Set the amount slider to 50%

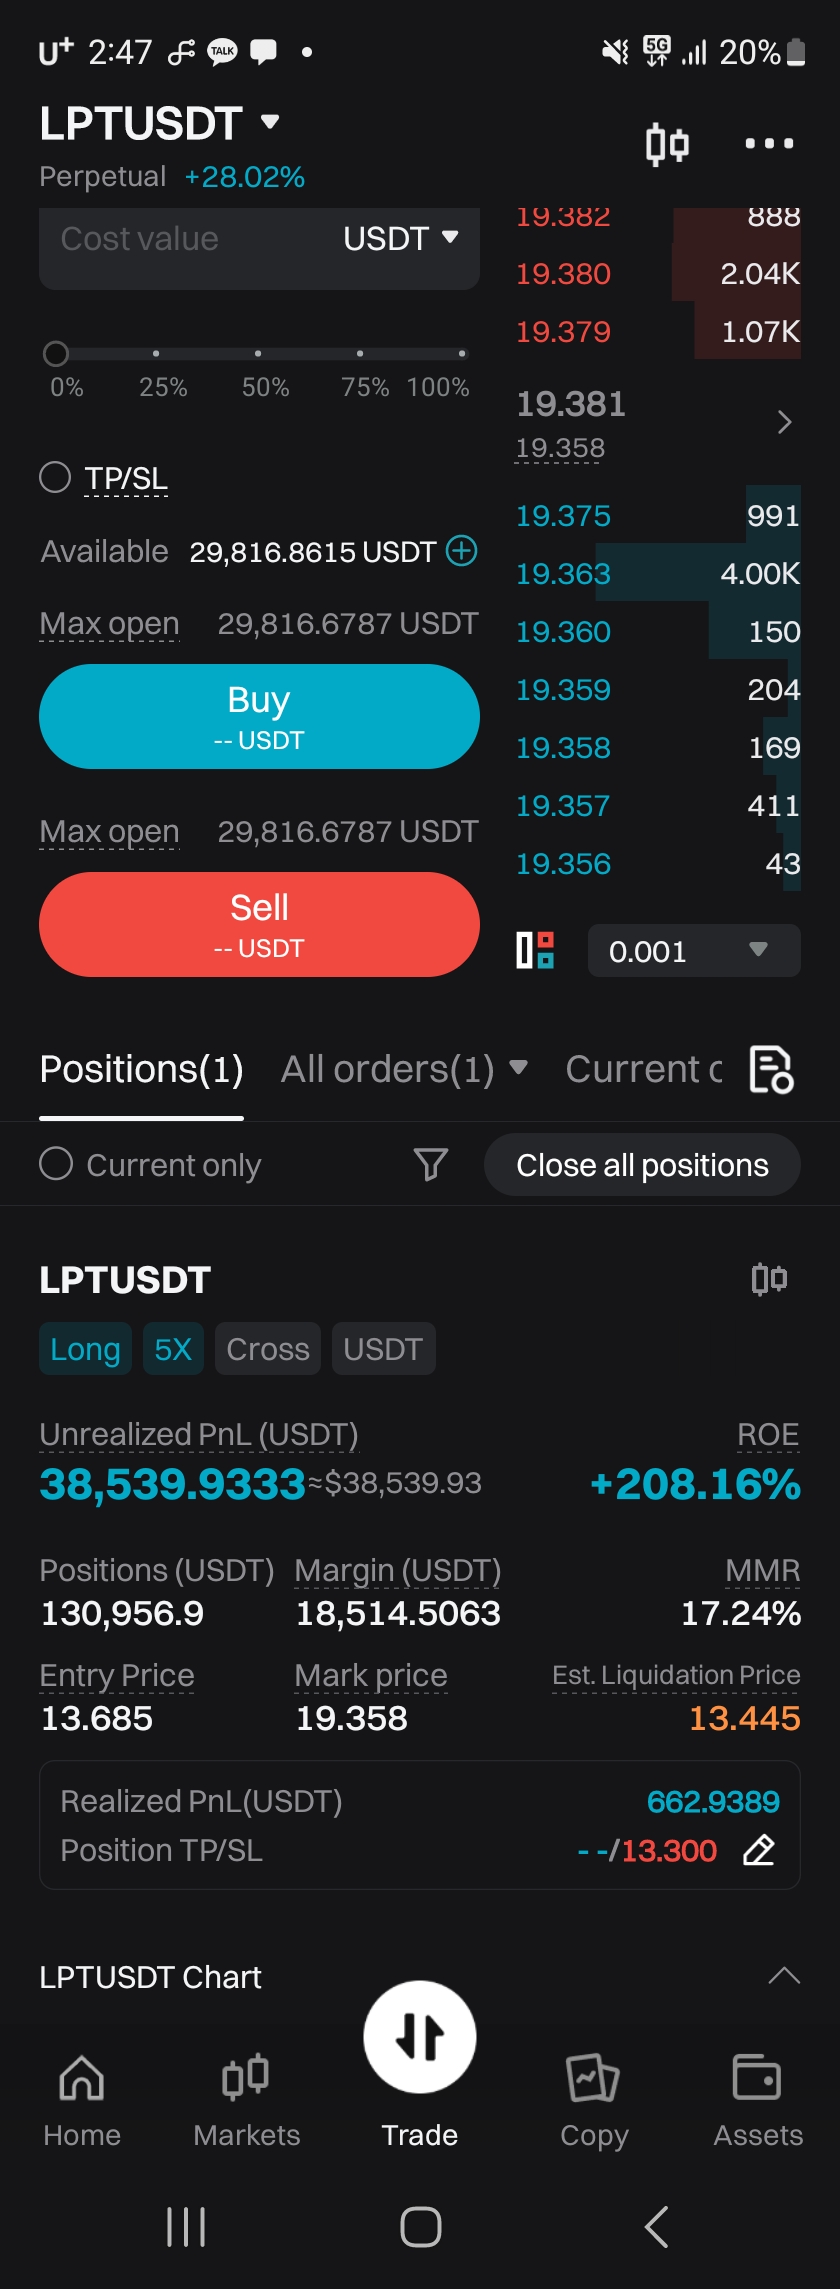point(258,354)
